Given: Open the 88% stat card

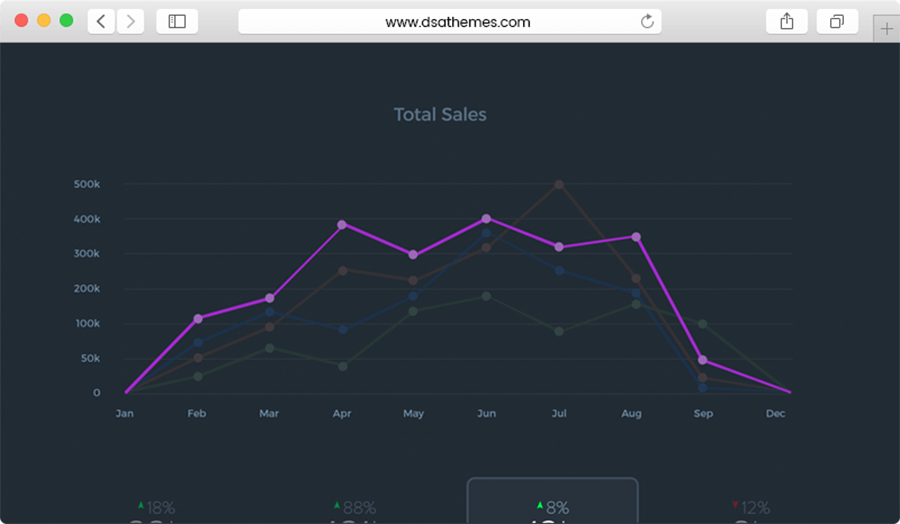Looking at the screenshot, I should pyautogui.click(x=354, y=509).
